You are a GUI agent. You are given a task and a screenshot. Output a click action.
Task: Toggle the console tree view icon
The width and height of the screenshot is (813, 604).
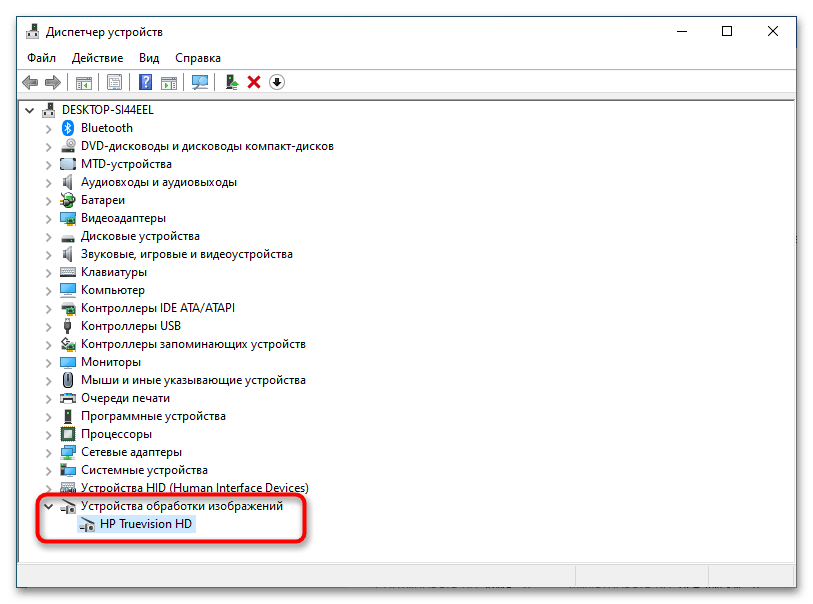83,82
